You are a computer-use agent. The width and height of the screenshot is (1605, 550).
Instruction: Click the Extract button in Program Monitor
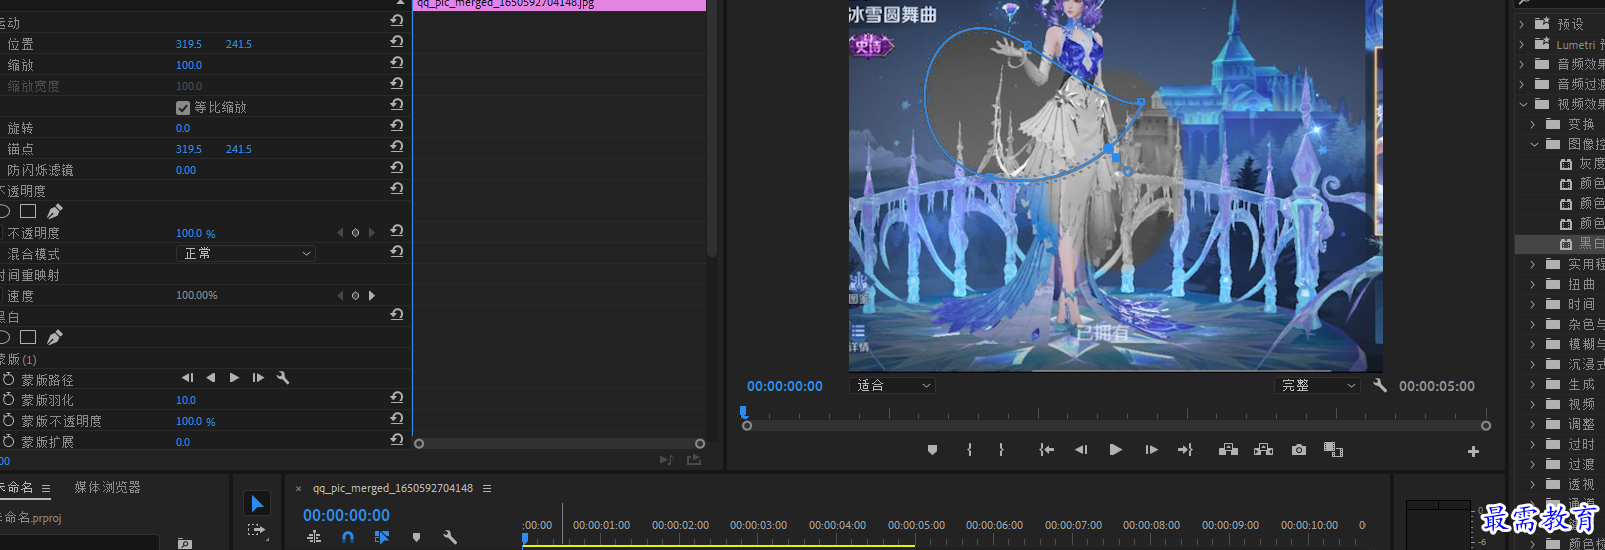[x=1263, y=450]
